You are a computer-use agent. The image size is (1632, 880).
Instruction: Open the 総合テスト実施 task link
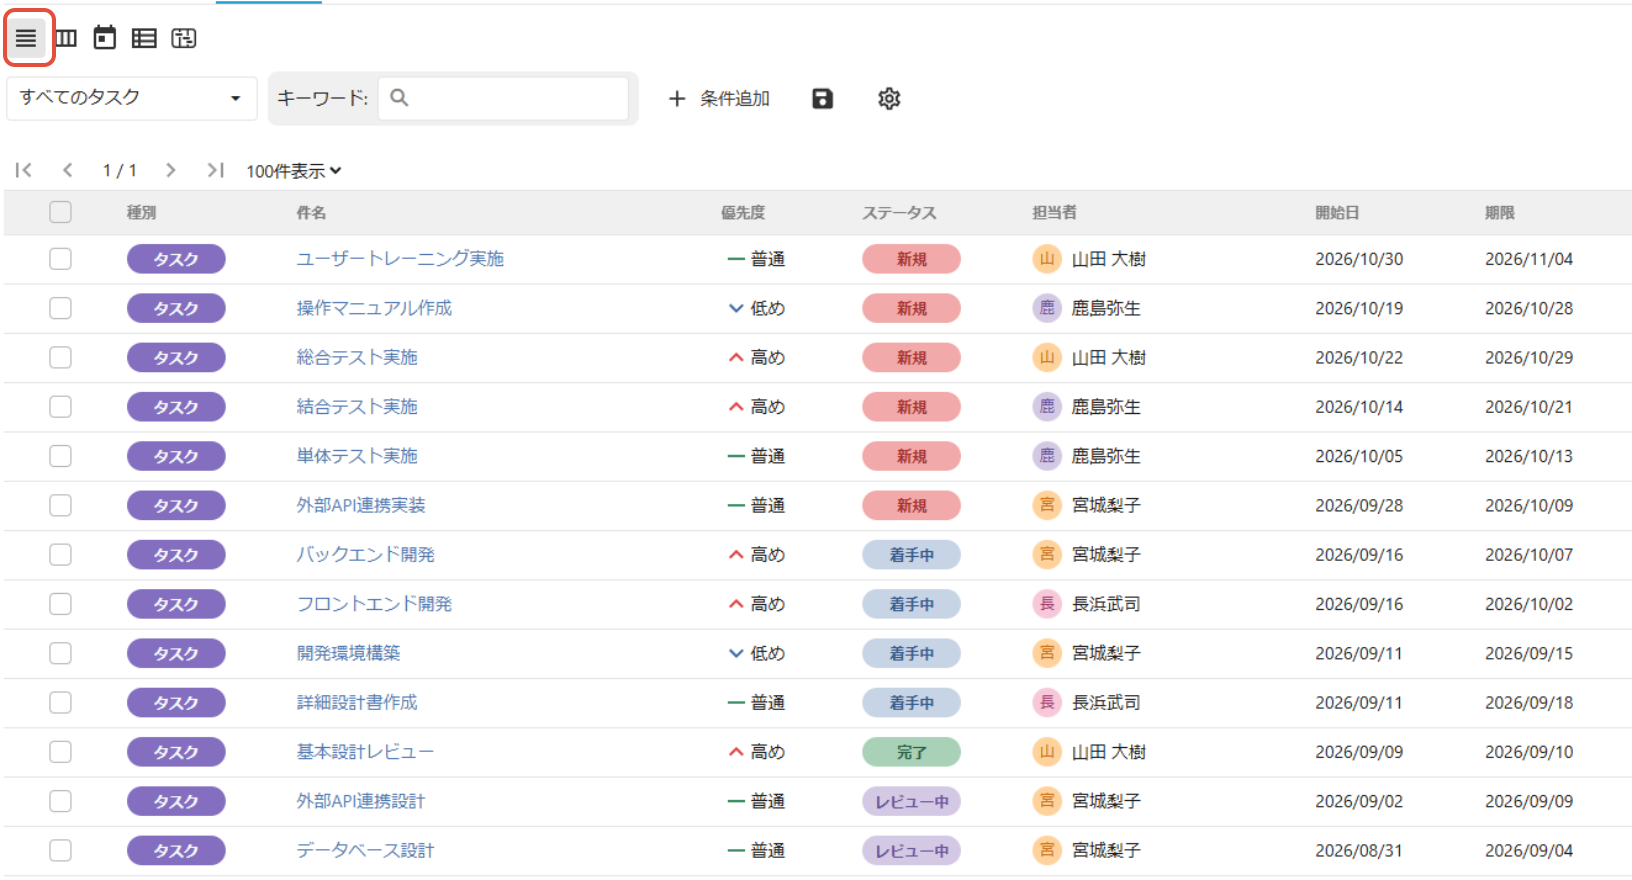coord(357,357)
